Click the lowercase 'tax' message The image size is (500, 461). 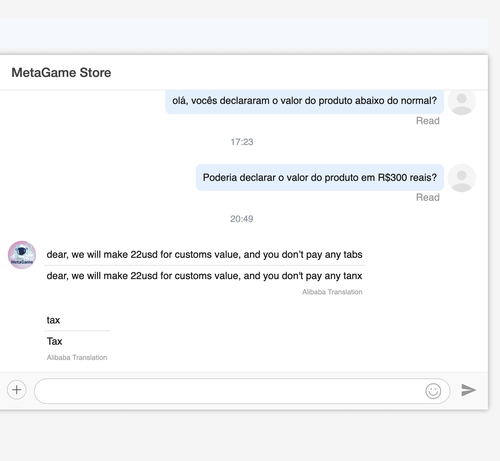pos(53,320)
